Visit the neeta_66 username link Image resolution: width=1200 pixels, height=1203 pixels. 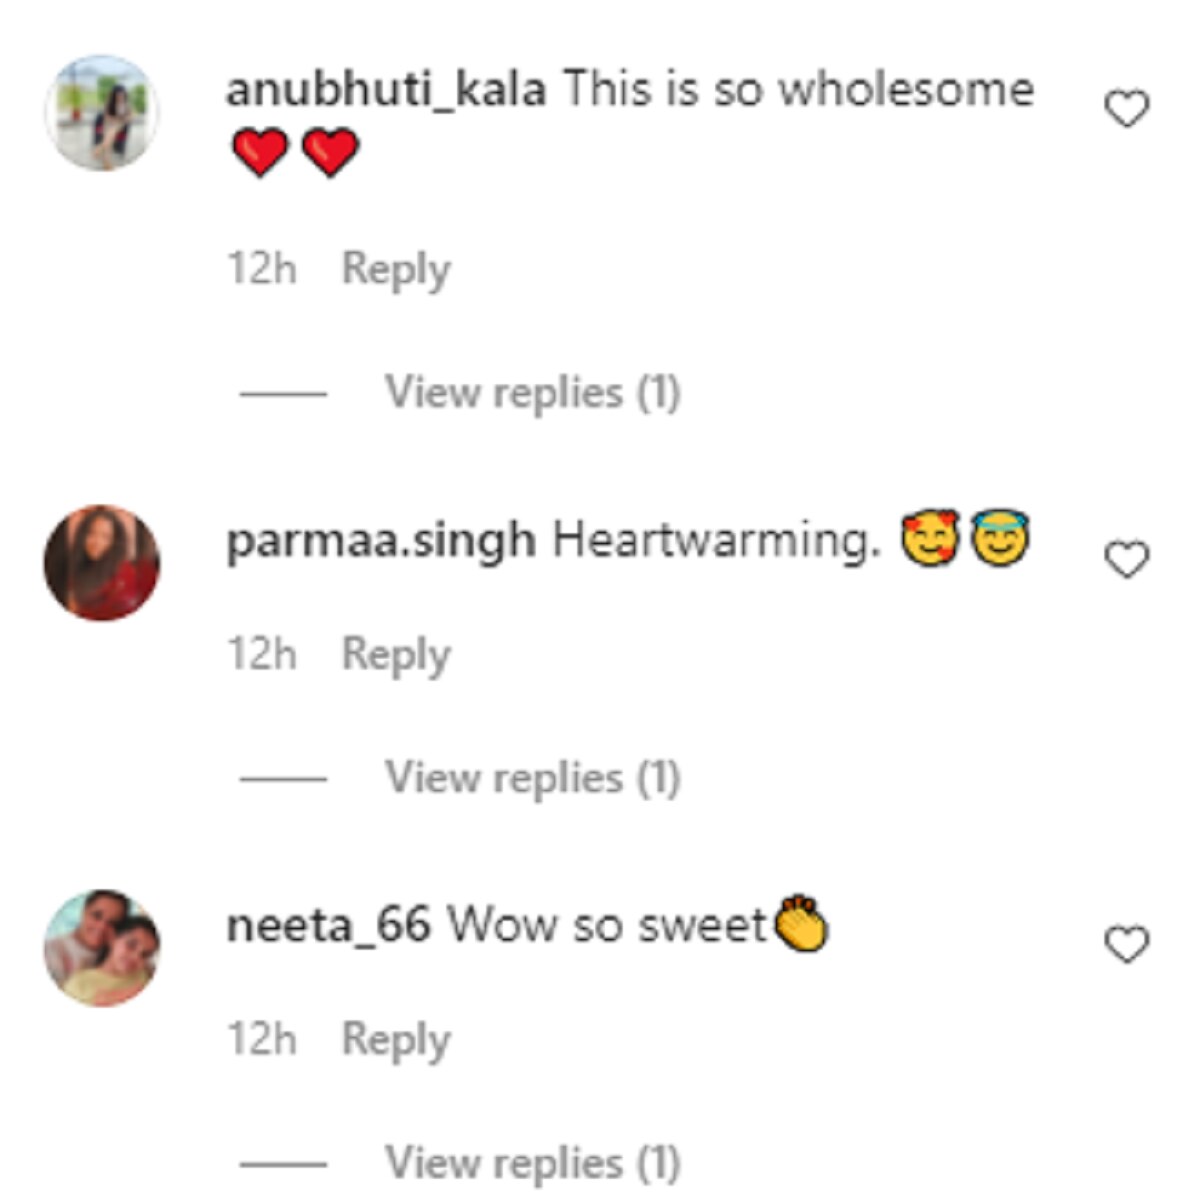[x=328, y=925]
